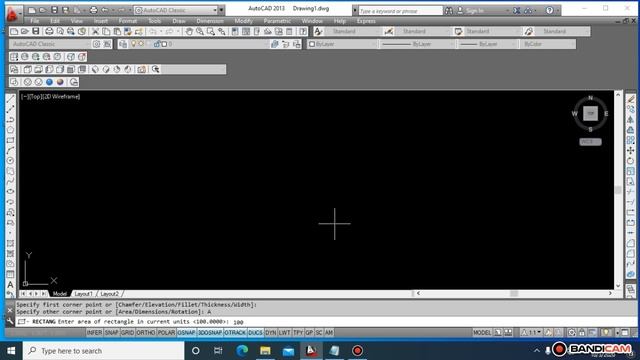The width and height of the screenshot is (640, 360).
Task: Select the Polygon tool in Draw toolbar
Action: [11, 130]
